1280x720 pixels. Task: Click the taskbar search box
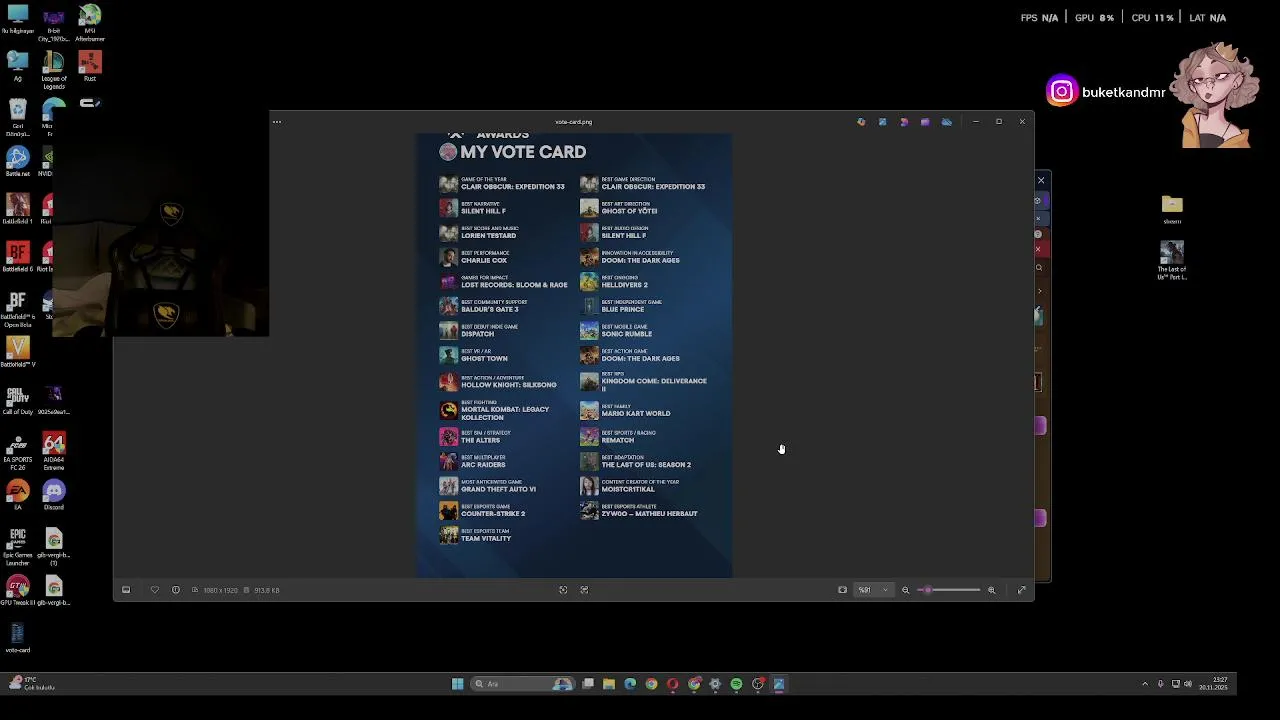[524, 684]
